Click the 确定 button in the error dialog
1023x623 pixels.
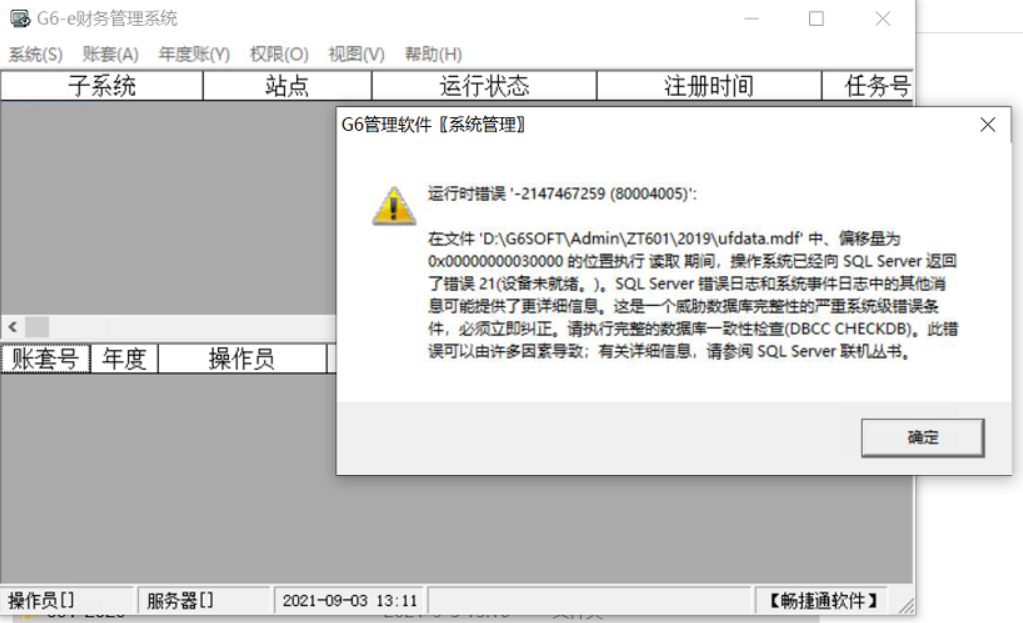click(x=922, y=437)
